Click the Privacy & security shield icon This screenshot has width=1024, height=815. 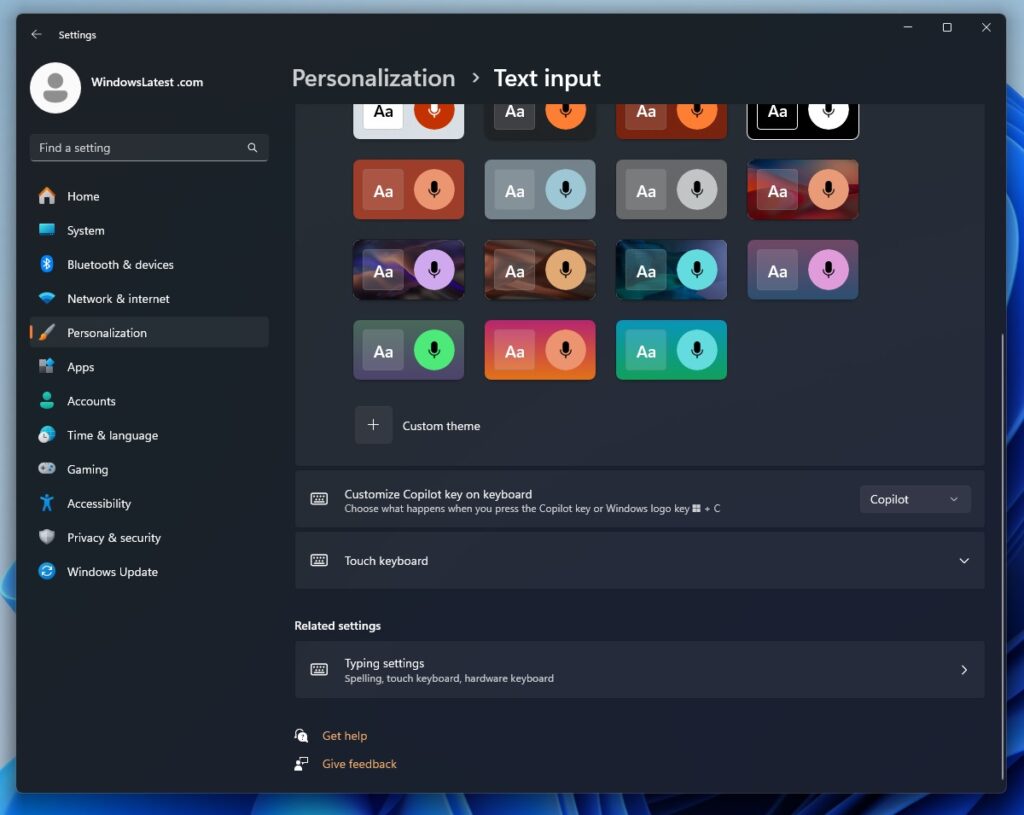click(x=47, y=537)
